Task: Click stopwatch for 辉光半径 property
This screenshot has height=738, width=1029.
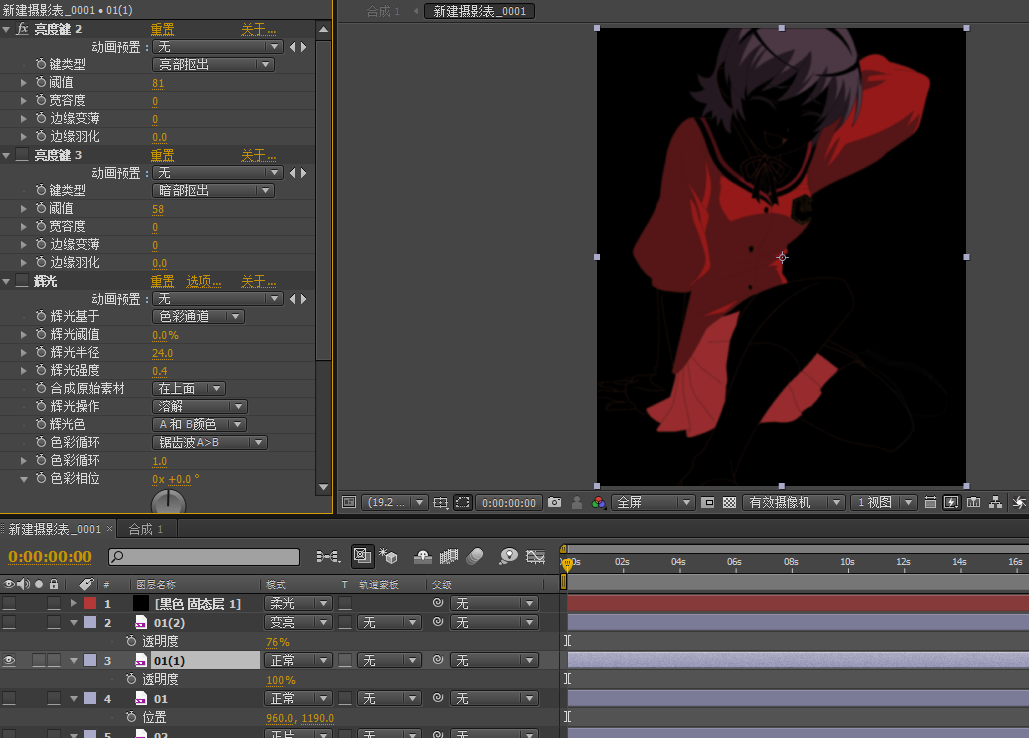Action: (41, 353)
